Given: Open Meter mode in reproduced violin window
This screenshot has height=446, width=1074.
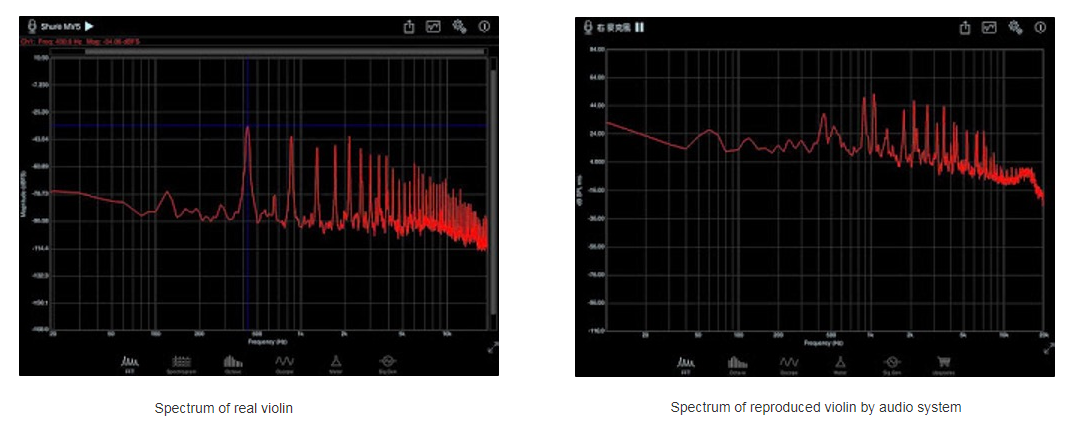Looking at the screenshot, I should tap(840, 364).
